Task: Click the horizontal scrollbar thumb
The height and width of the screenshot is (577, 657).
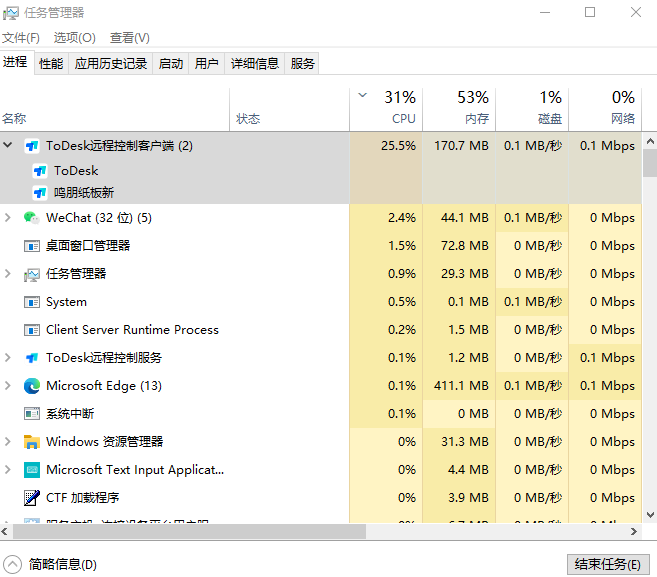Action: pyautogui.click(x=189, y=531)
